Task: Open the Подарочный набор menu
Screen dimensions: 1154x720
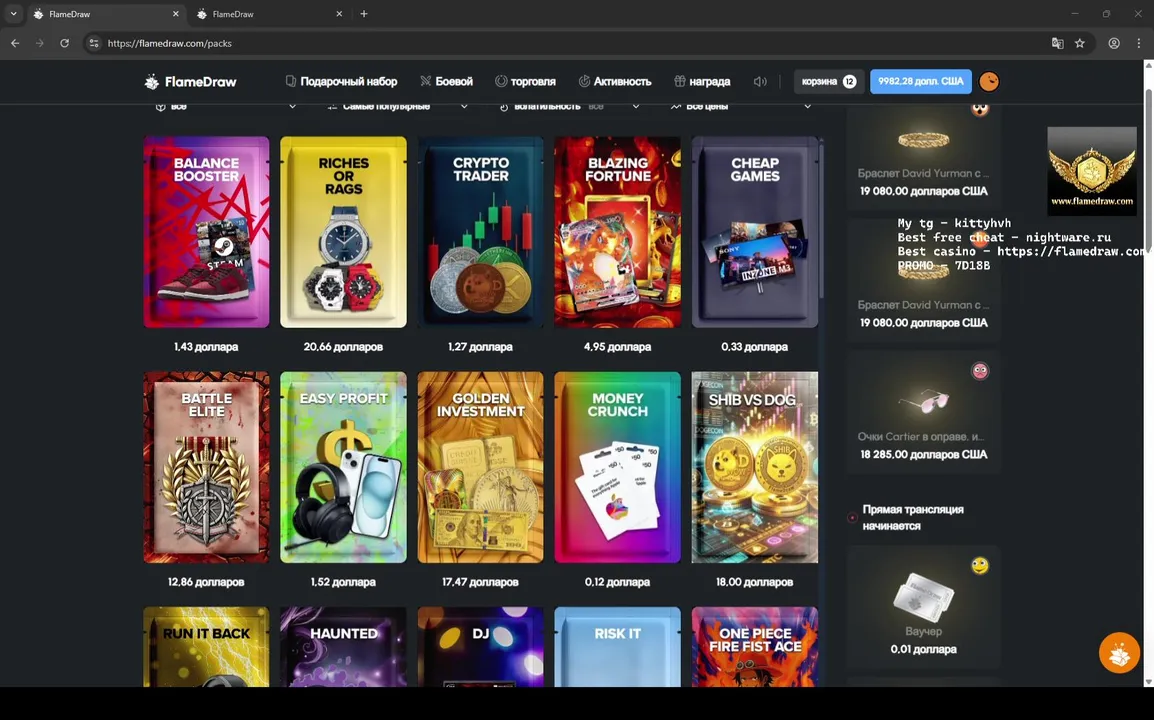Action: pos(341,82)
